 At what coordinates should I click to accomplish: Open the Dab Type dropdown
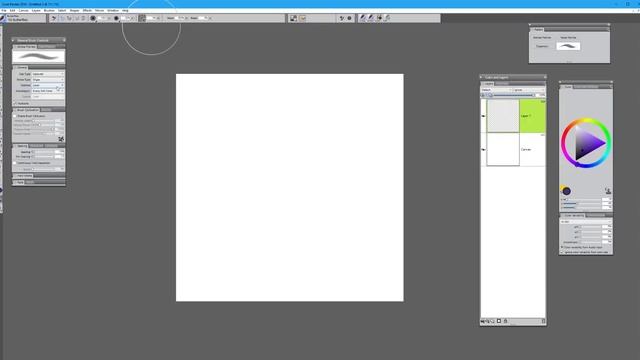[x=48, y=74]
